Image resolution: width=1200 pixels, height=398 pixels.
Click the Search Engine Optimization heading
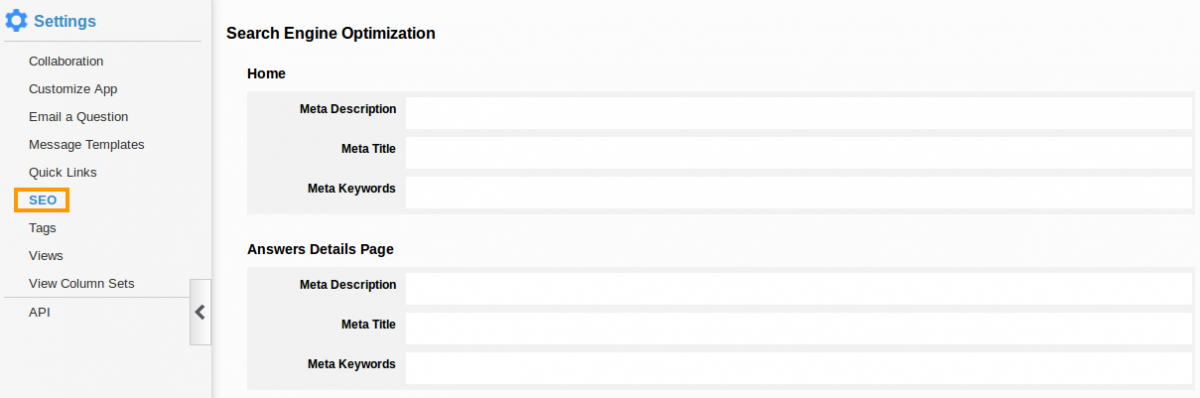331,33
